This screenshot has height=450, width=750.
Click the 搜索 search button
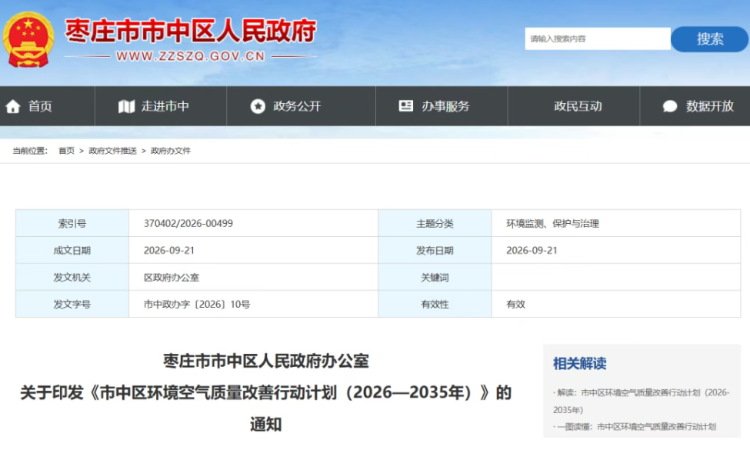[x=710, y=39]
